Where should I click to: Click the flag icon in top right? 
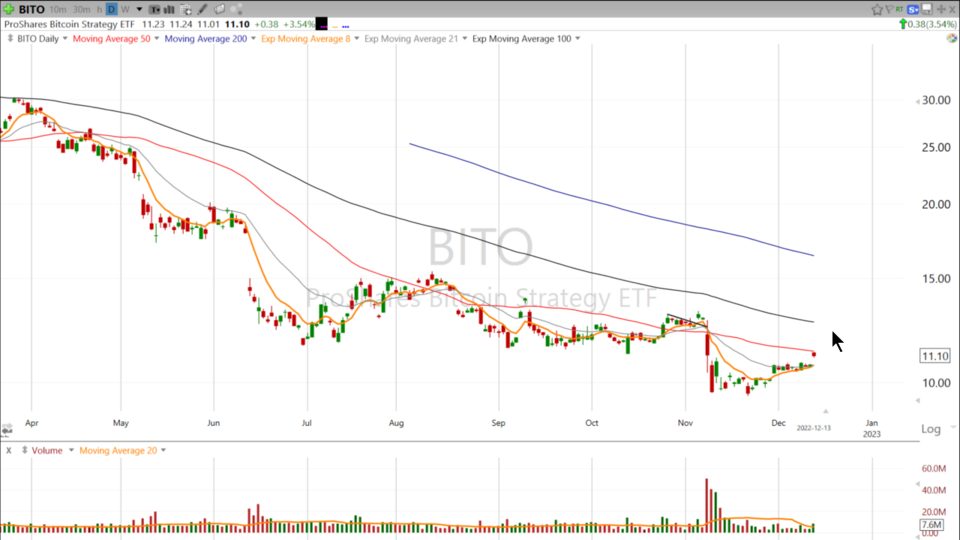tap(889, 9)
